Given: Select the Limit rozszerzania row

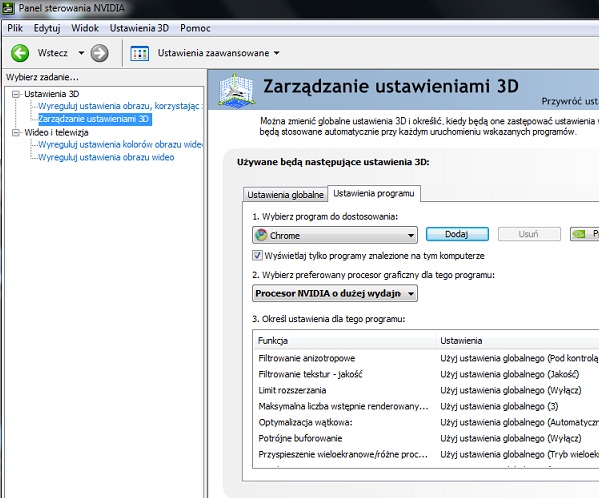Looking at the screenshot, I should point(426,390).
